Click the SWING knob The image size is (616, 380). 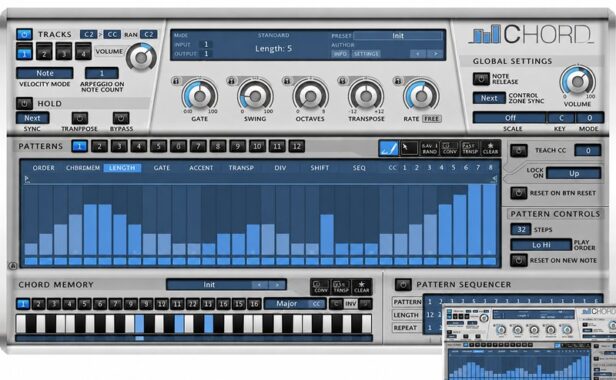point(255,95)
